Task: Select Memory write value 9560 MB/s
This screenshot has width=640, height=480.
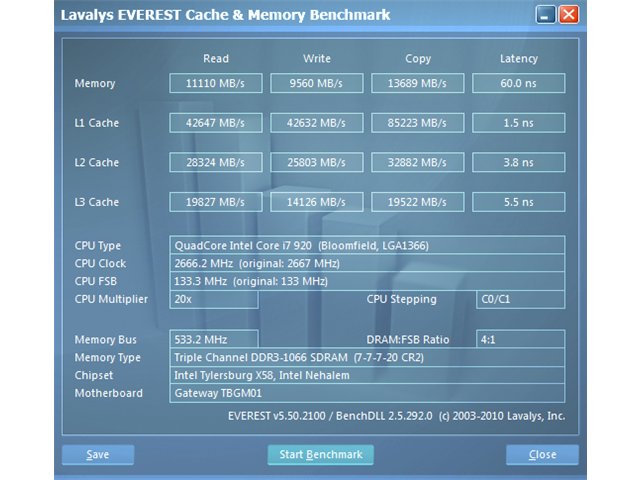Action: 316,83
